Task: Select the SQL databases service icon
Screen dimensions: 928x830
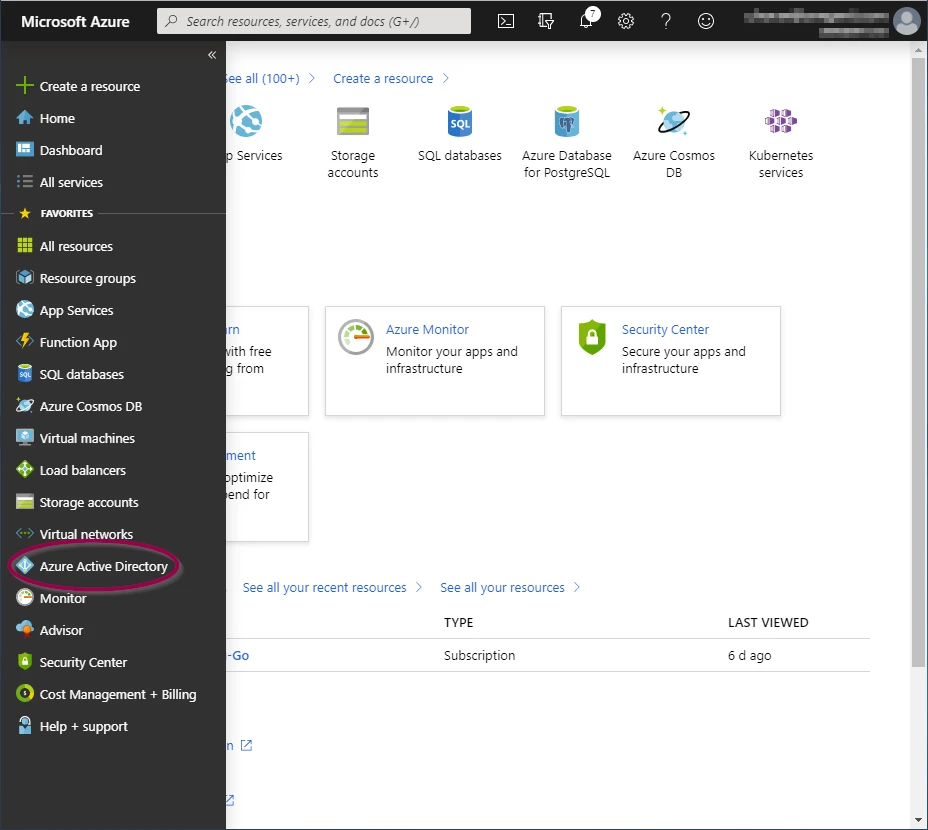Action: click(460, 122)
